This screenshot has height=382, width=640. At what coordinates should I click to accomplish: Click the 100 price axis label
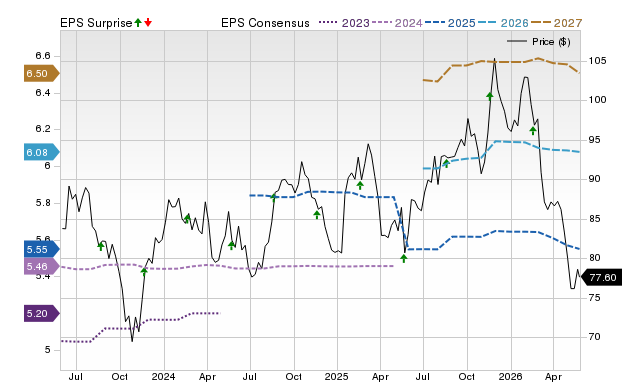(x=597, y=100)
